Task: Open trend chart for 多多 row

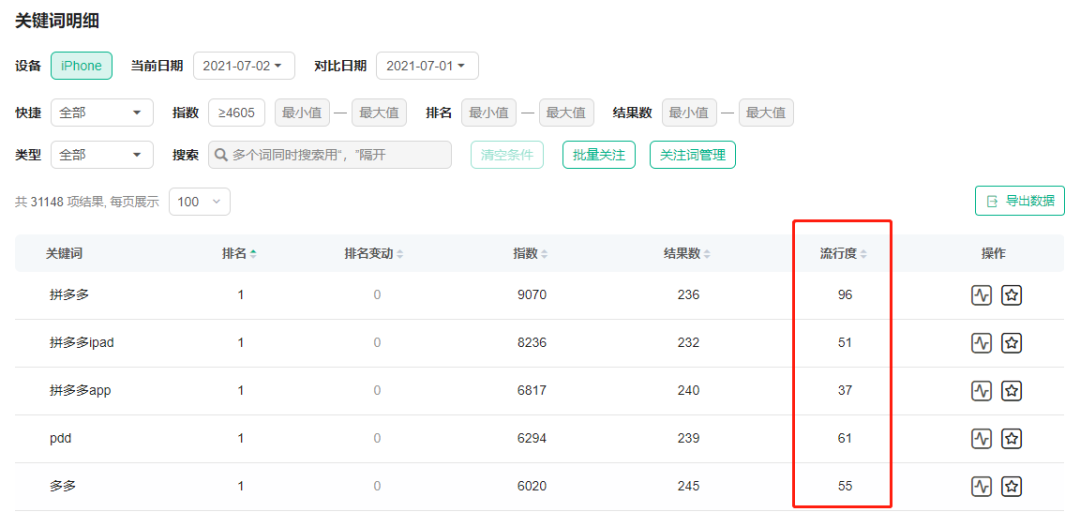Action: tap(981, 487)
